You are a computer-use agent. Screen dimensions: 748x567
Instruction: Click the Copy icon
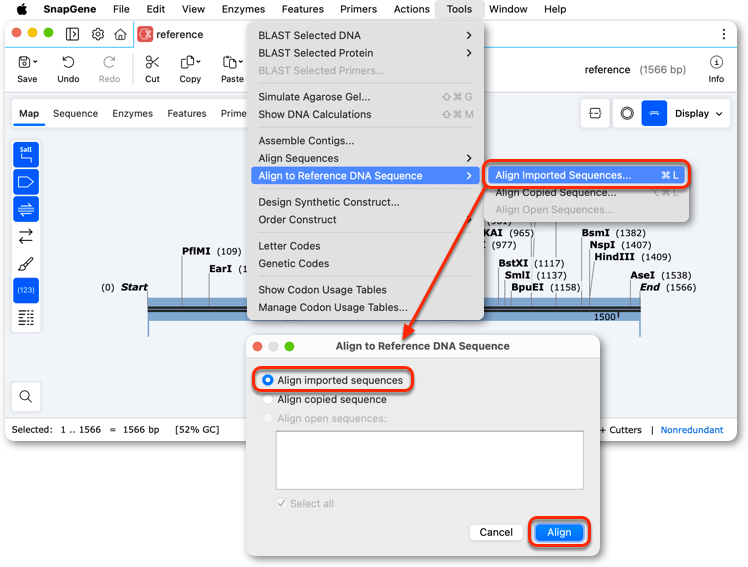coord(187,62)
